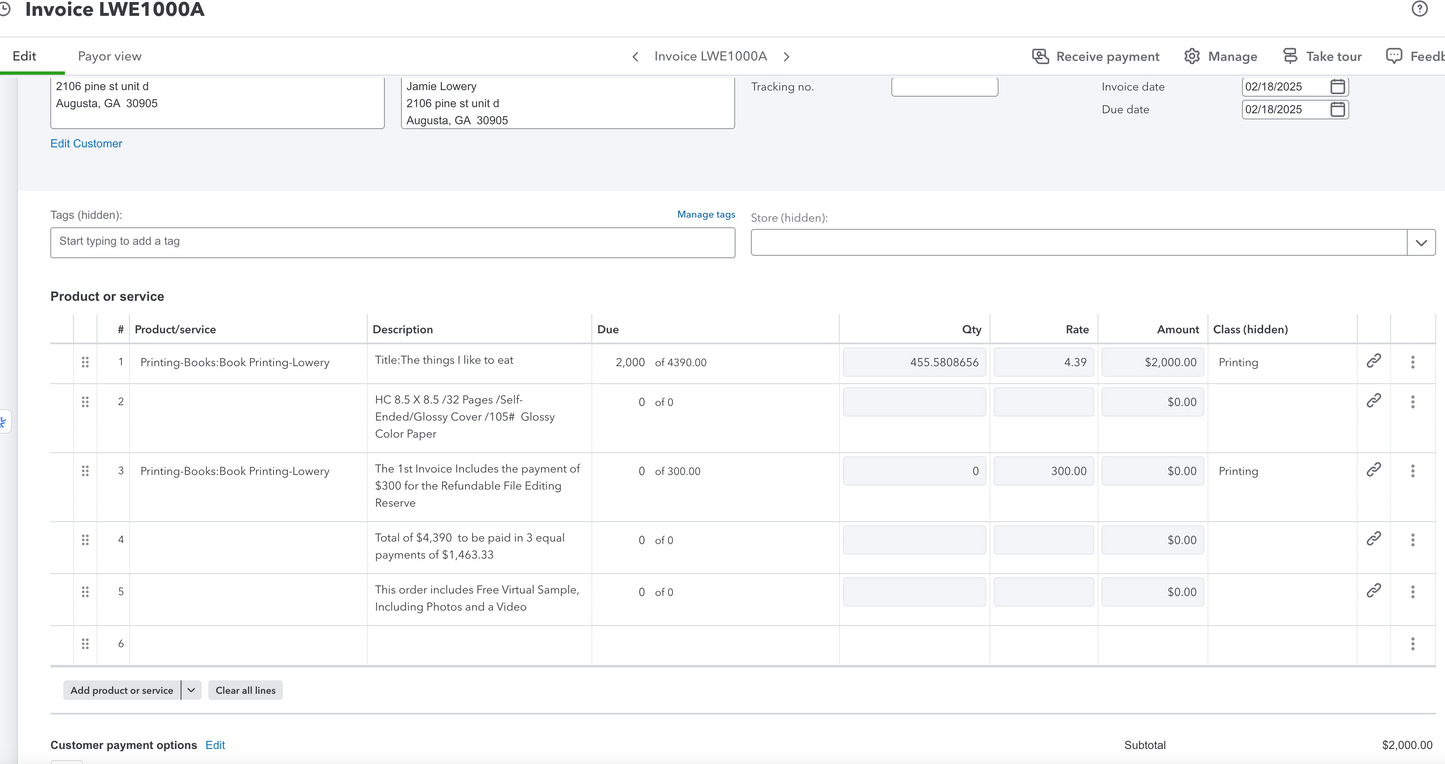Open the three-dot menu for line 6
Image resolution: width=1445 pixels, height=764 pixels.
coord(1412,644)
